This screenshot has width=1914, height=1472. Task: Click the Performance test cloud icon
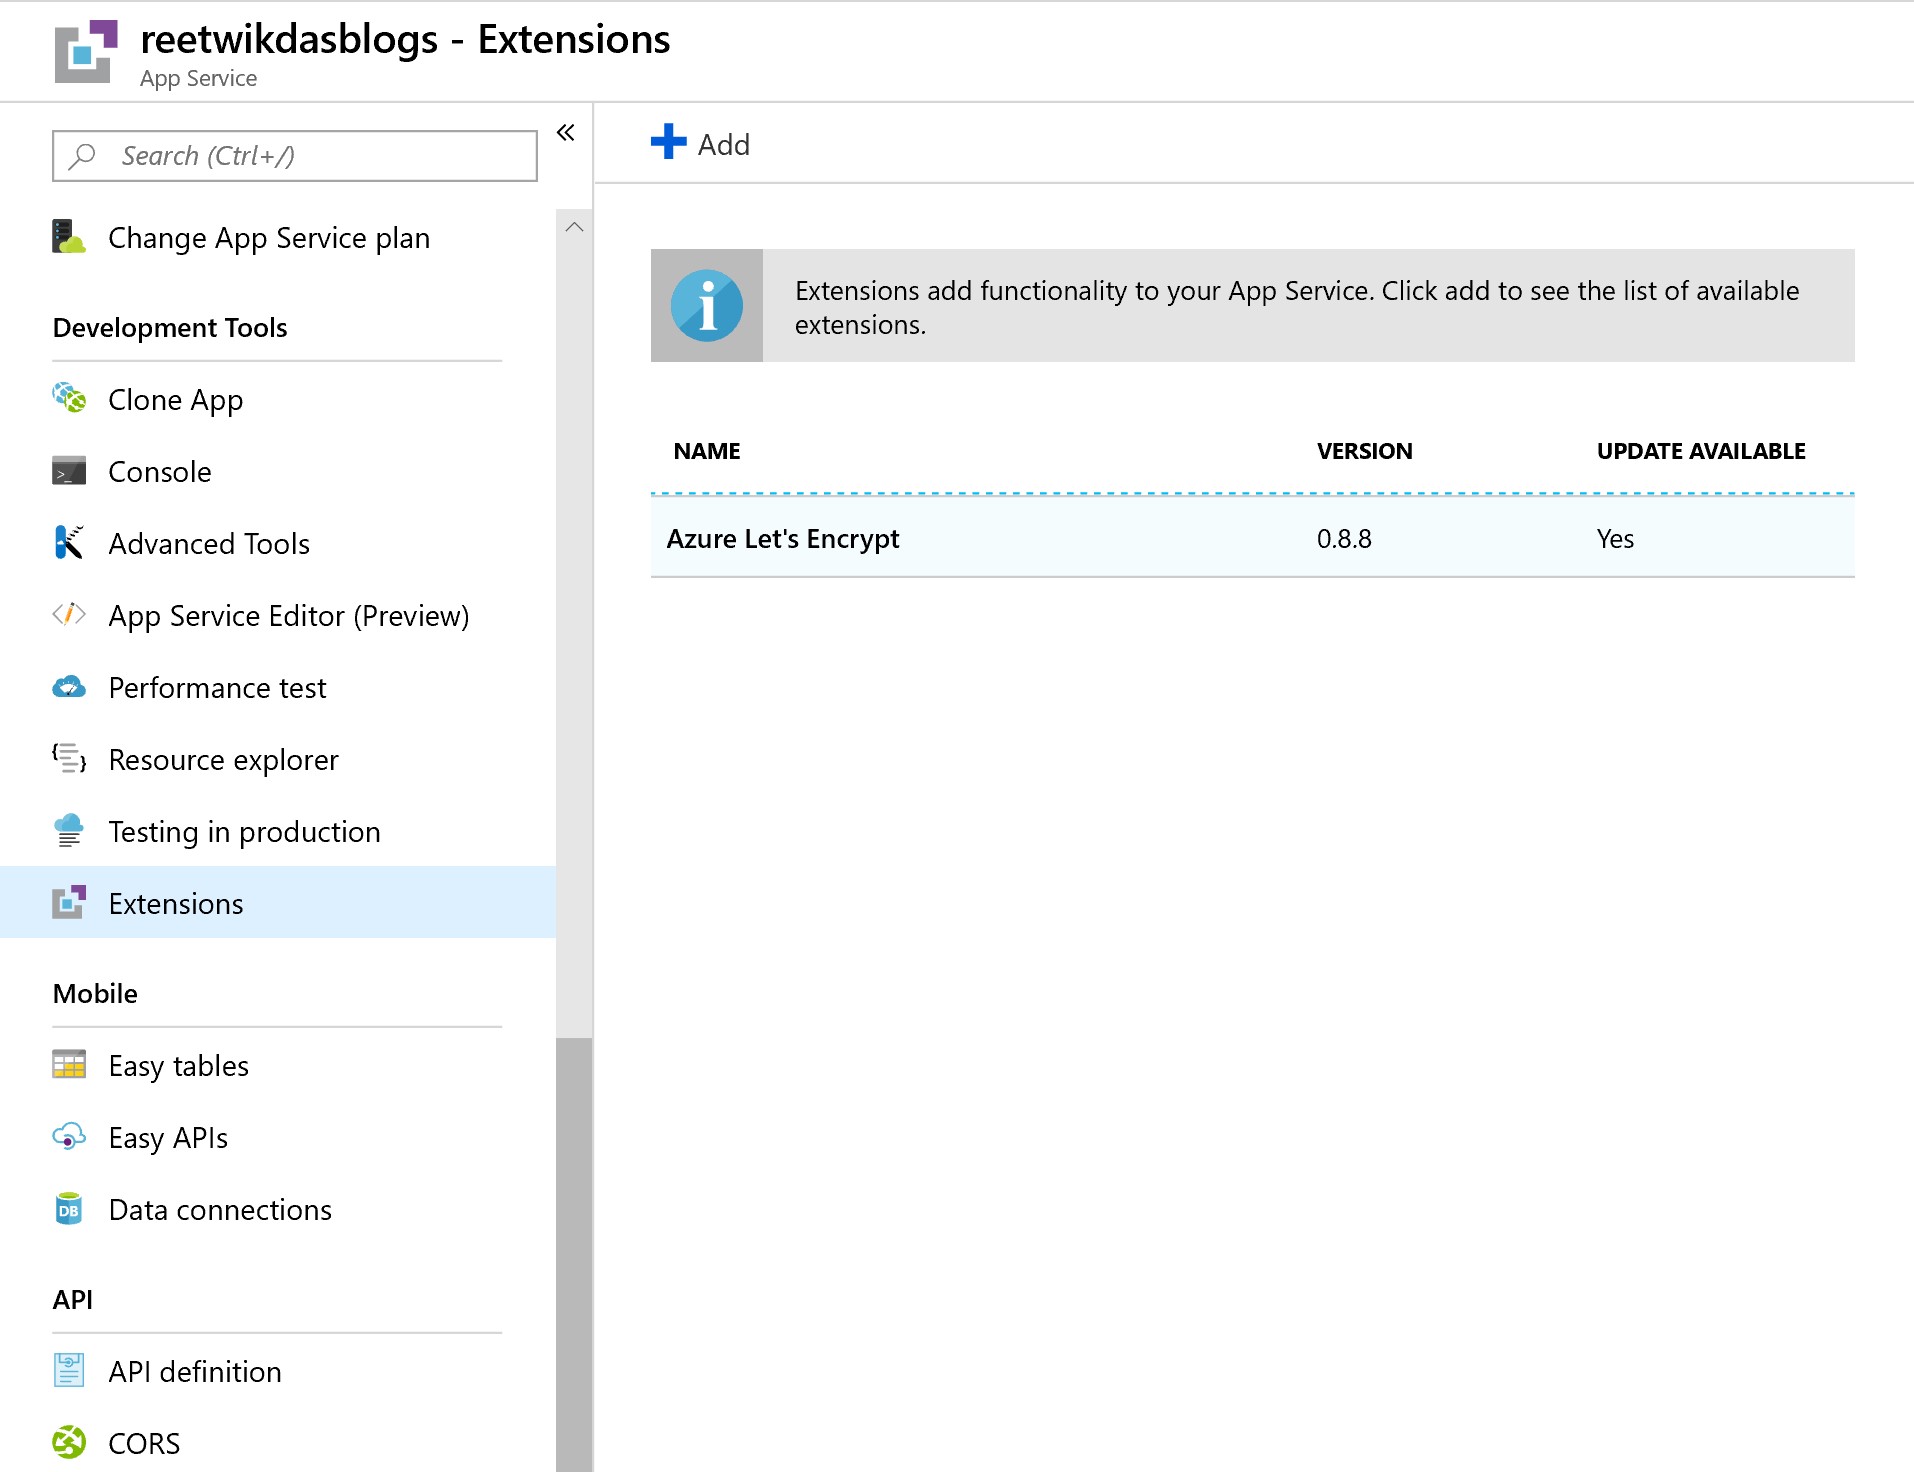coord(69,687)
